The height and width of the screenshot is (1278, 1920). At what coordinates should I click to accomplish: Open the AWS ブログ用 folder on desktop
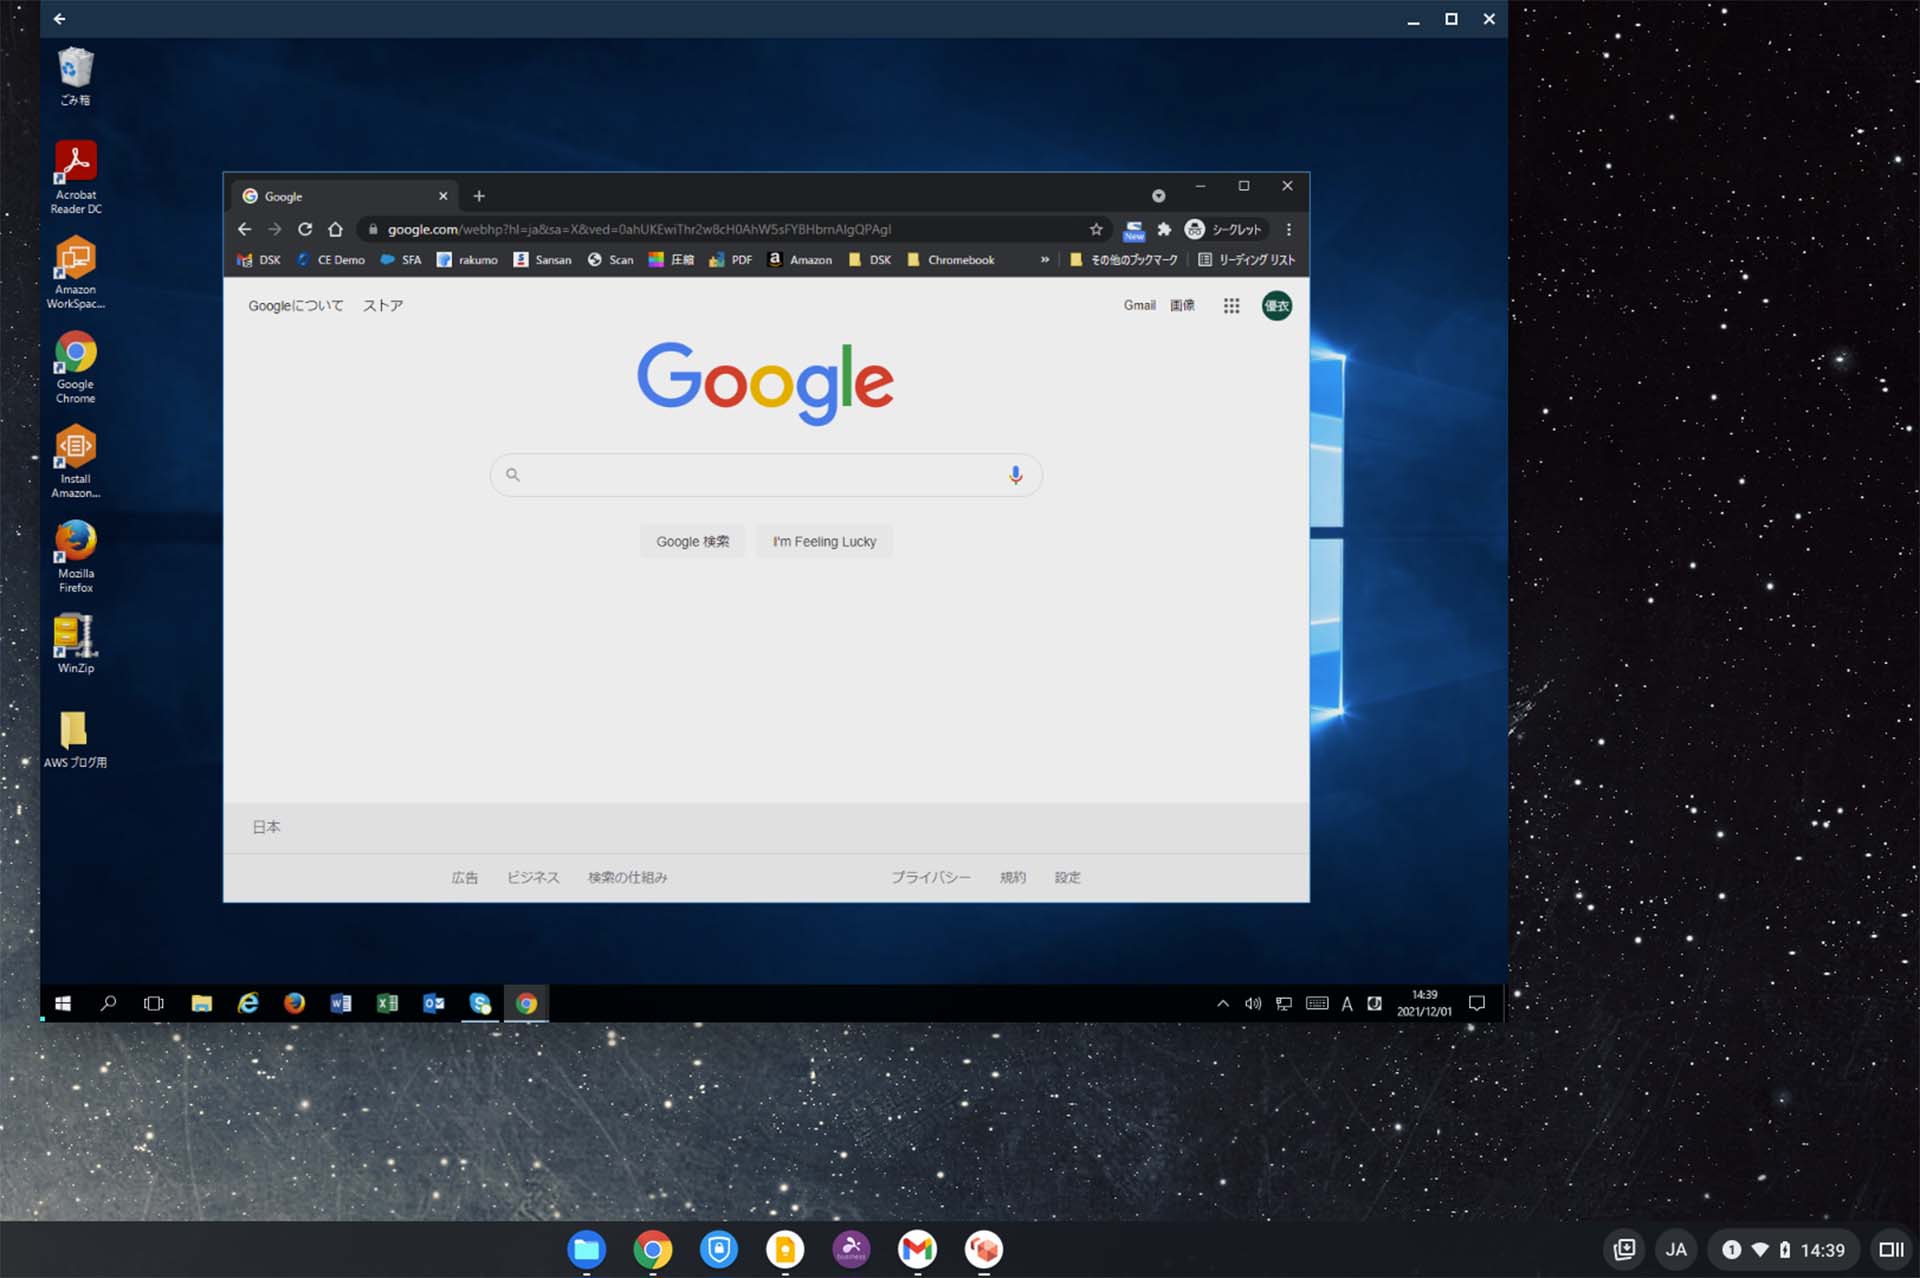pyautogui.click(x=75, y=740)
